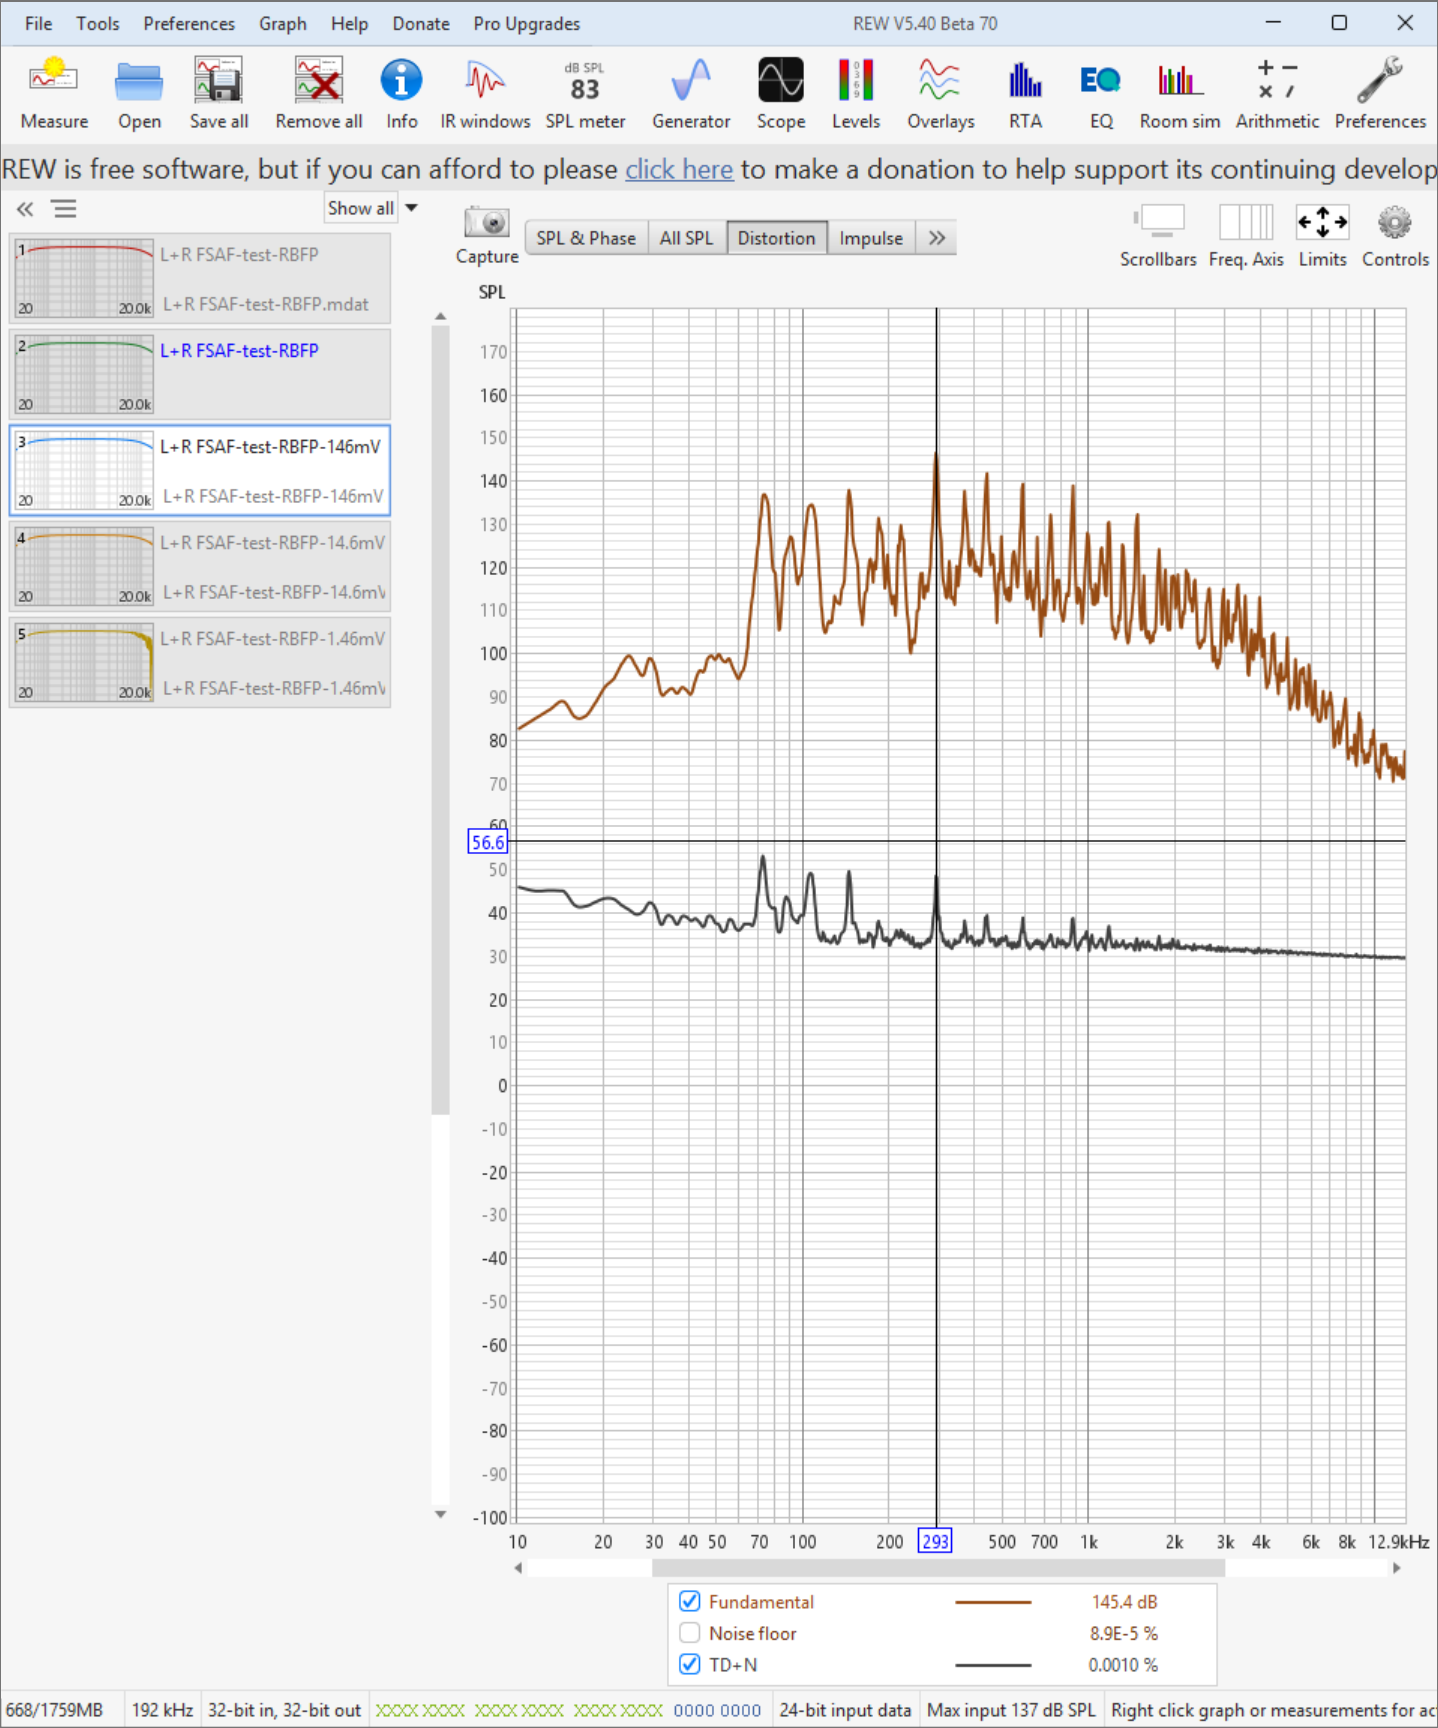Capture the graph image
Viewport: 1438px width, 1728px height.
[487, 236]
